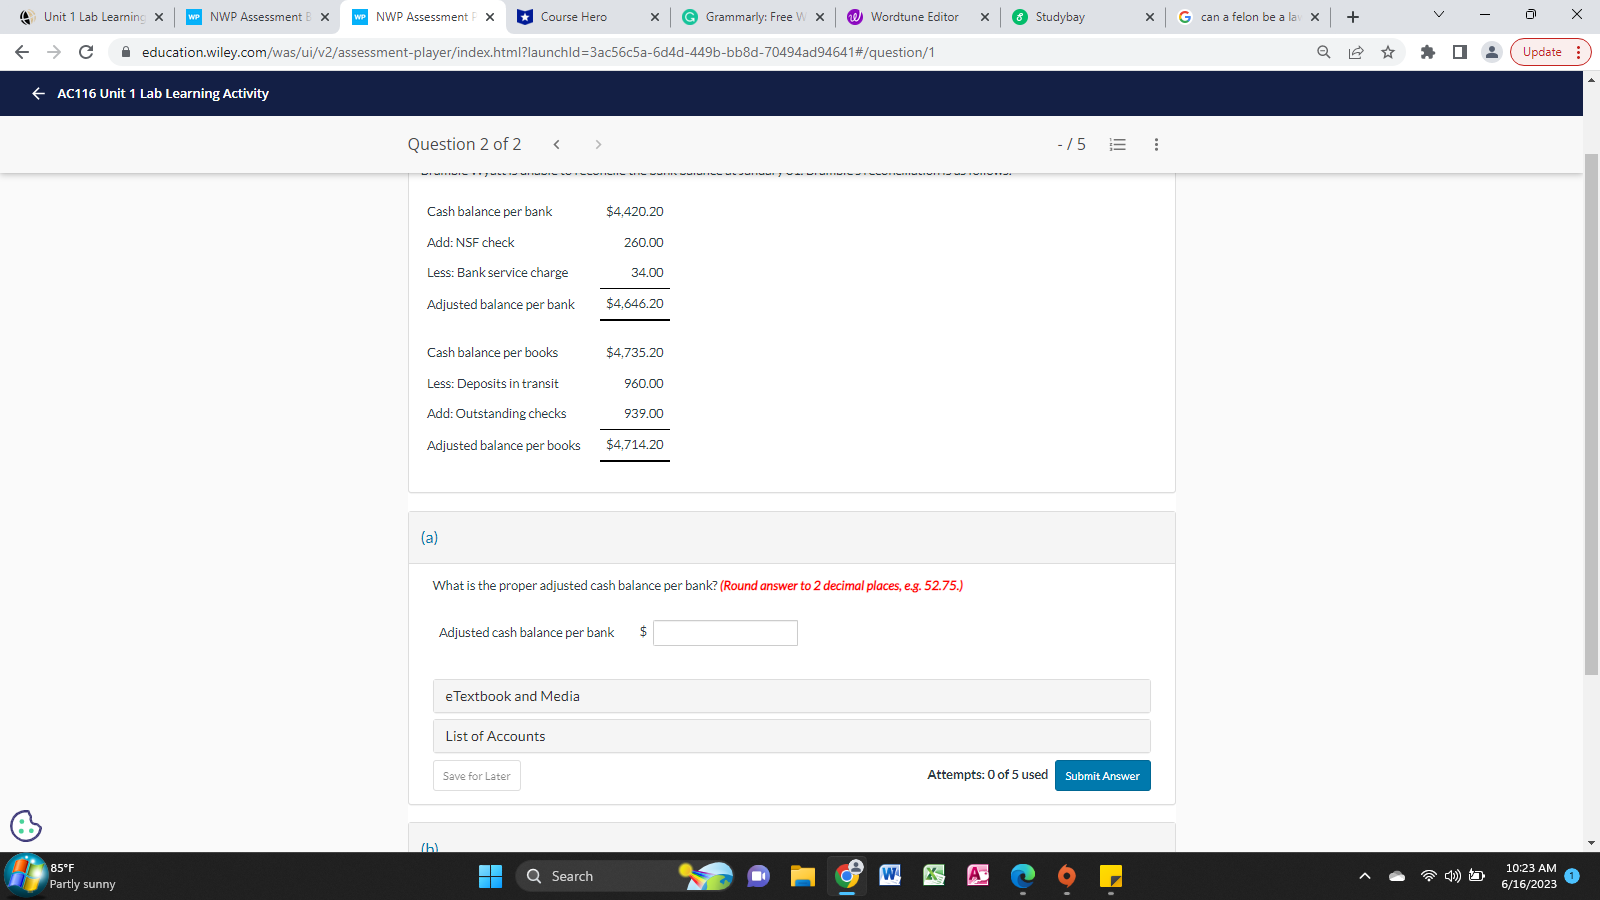Open Microsoft Access from the taskbar
Screen dimensions: 1600x900
pos(978,876)
